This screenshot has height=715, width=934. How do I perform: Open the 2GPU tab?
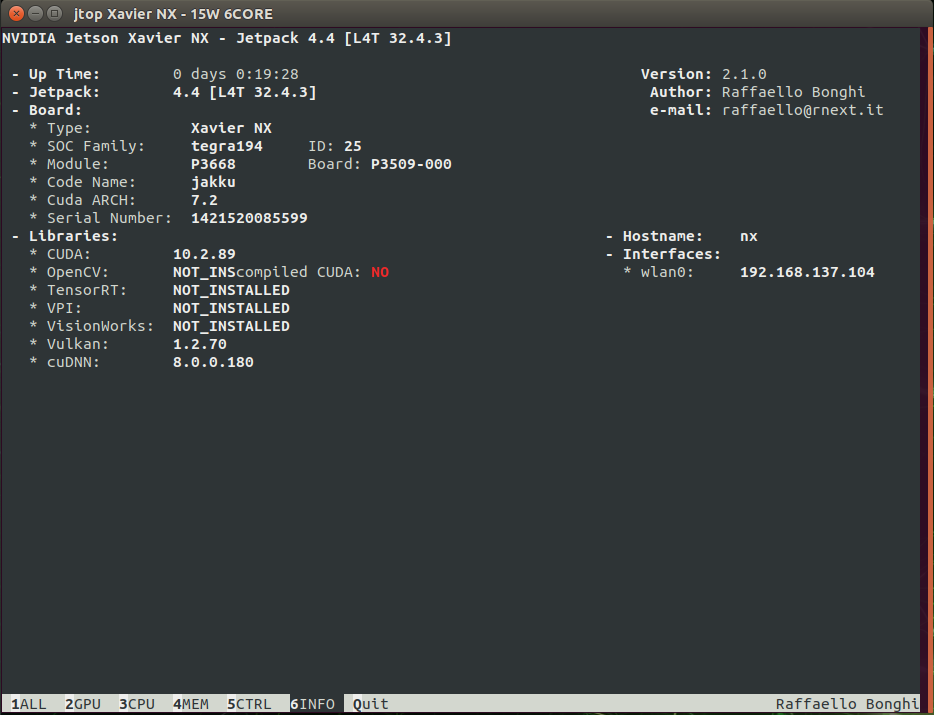click(x=83, y=704)
